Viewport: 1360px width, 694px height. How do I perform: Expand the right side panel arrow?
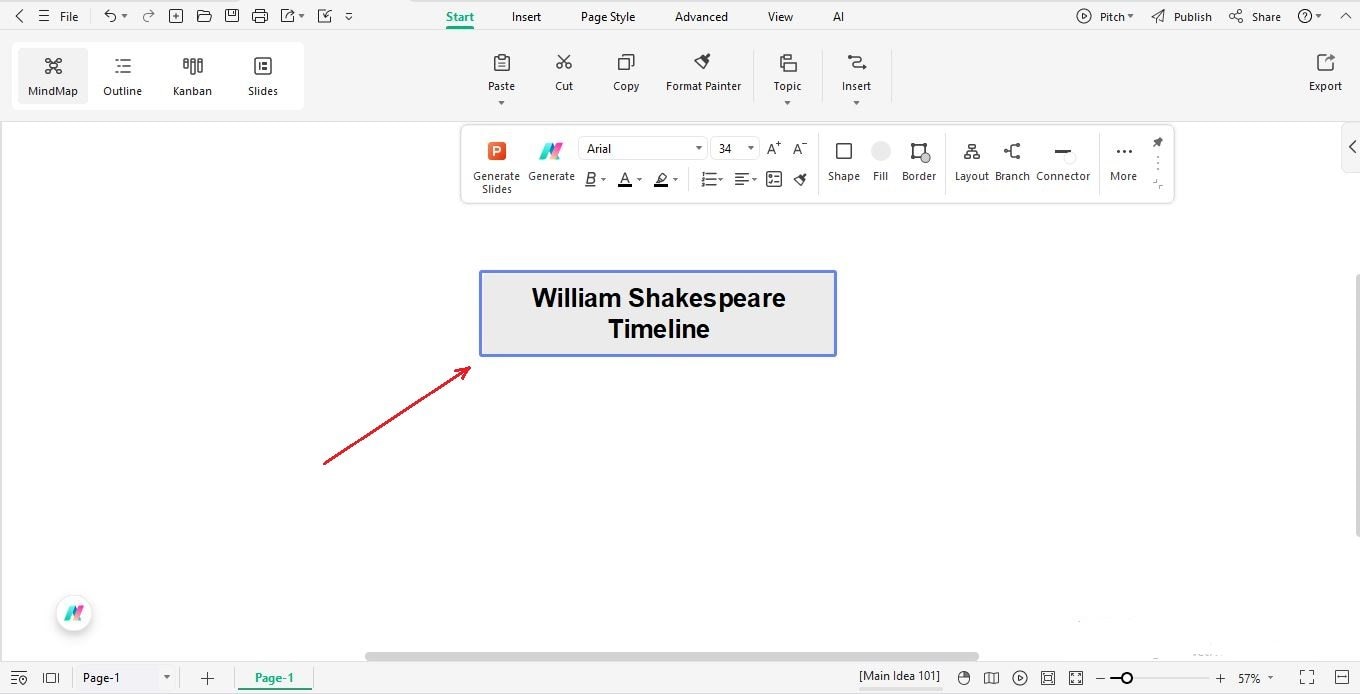click(x=1351, y=147)
